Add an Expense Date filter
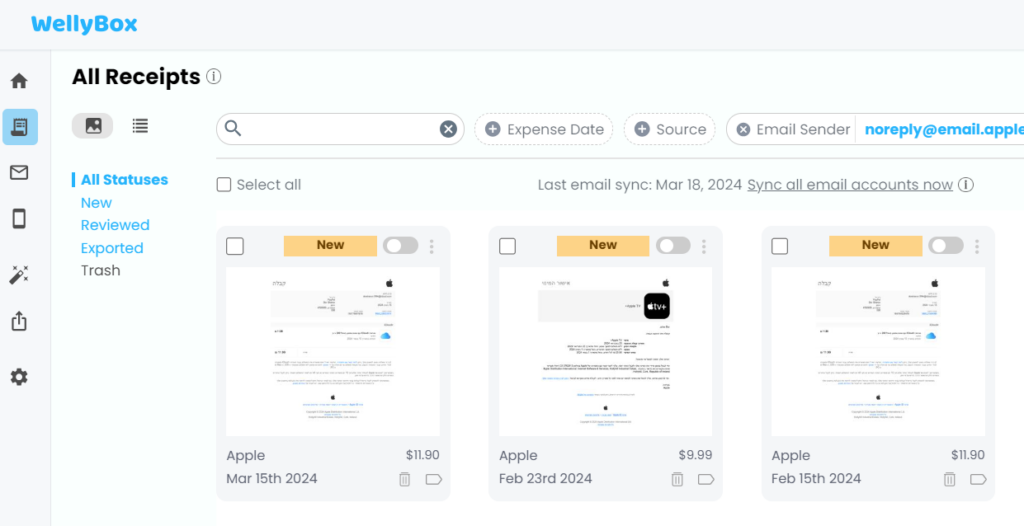The width and height of the screenshot is (1024, 526). point(544,129)
